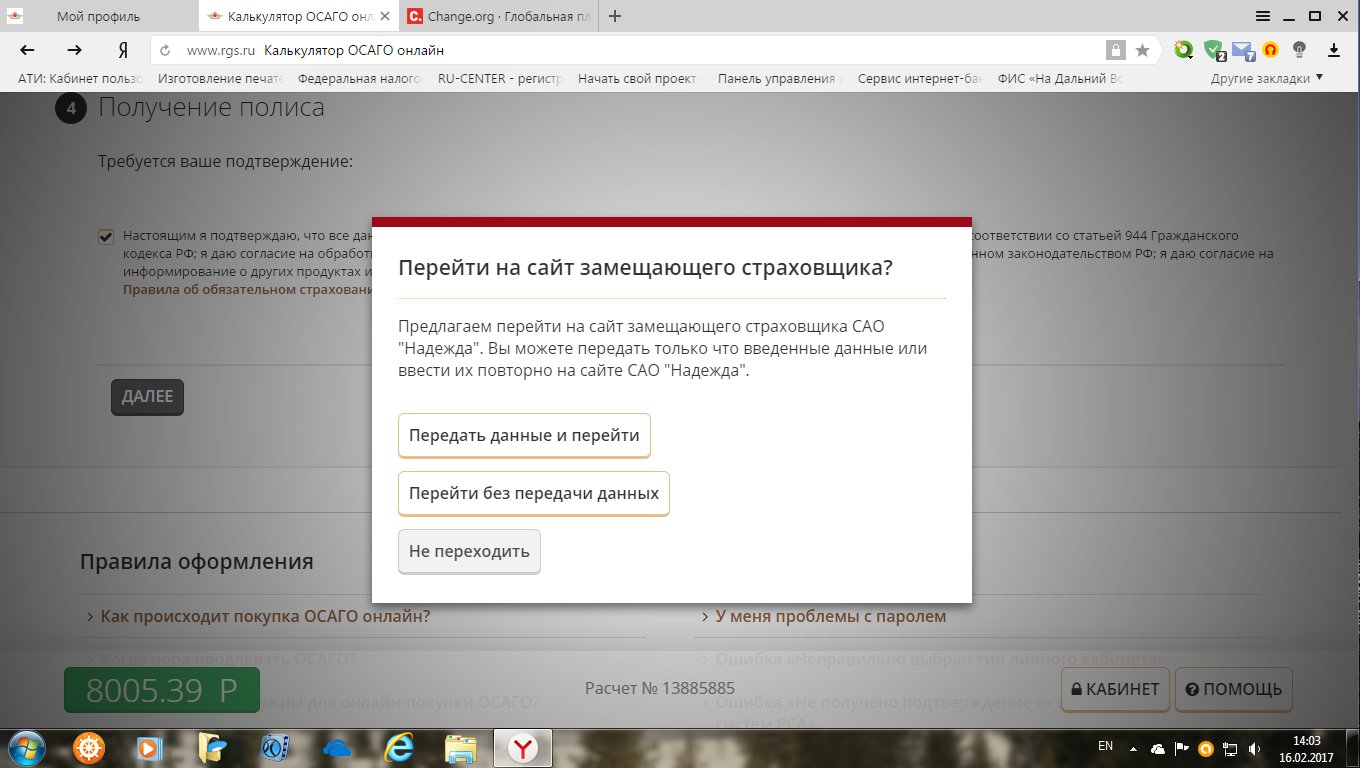Open the ПОМОЩЬ button

click(x=1234, y=689)
